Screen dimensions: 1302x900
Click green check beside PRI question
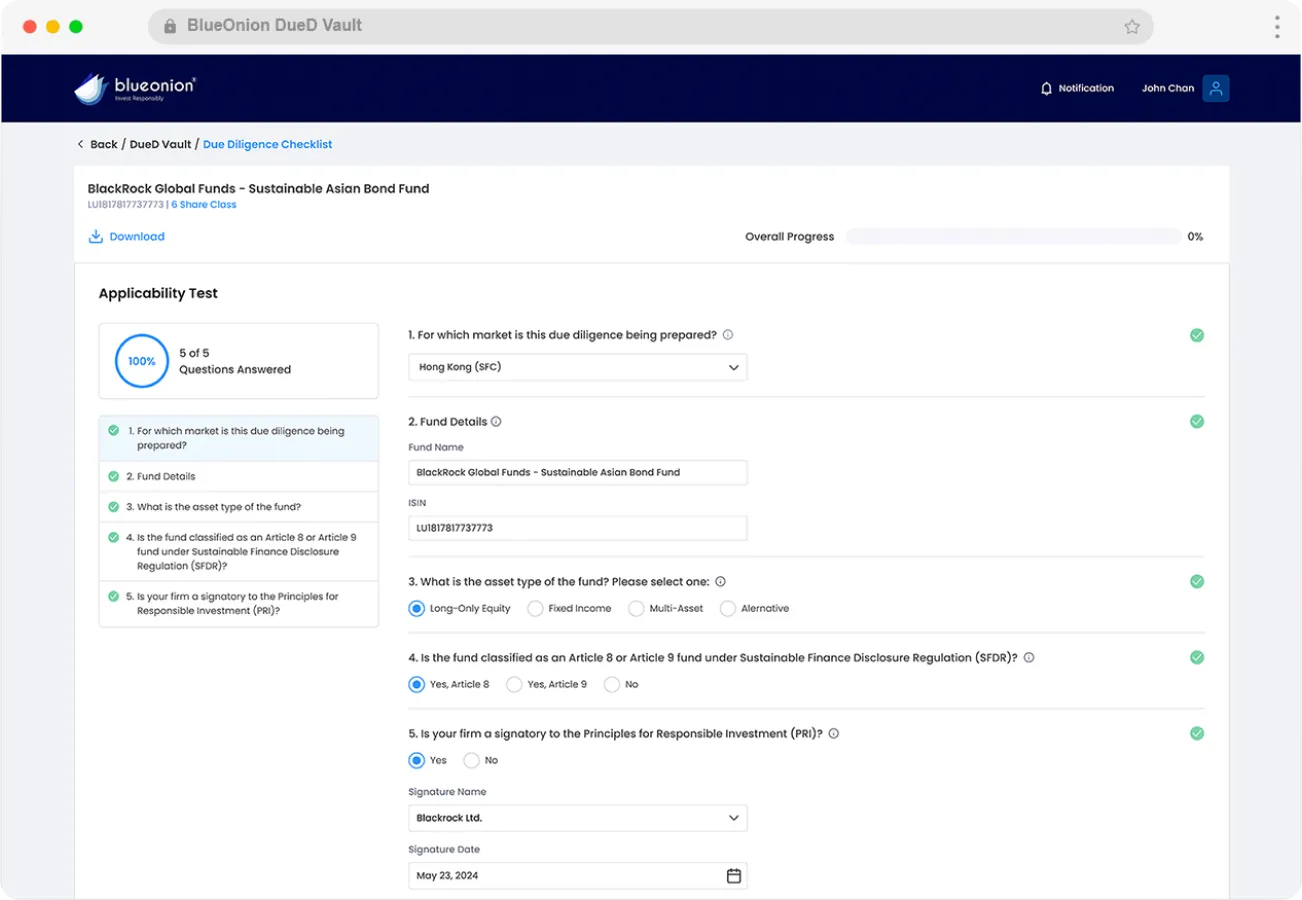pos(1197,734)
